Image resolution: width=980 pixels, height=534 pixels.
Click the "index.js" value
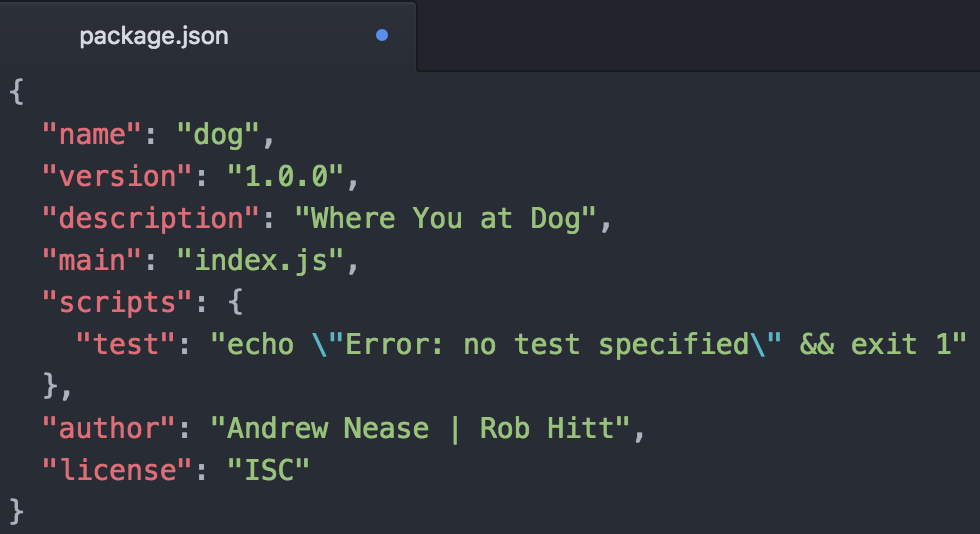[x=260, y=261]
